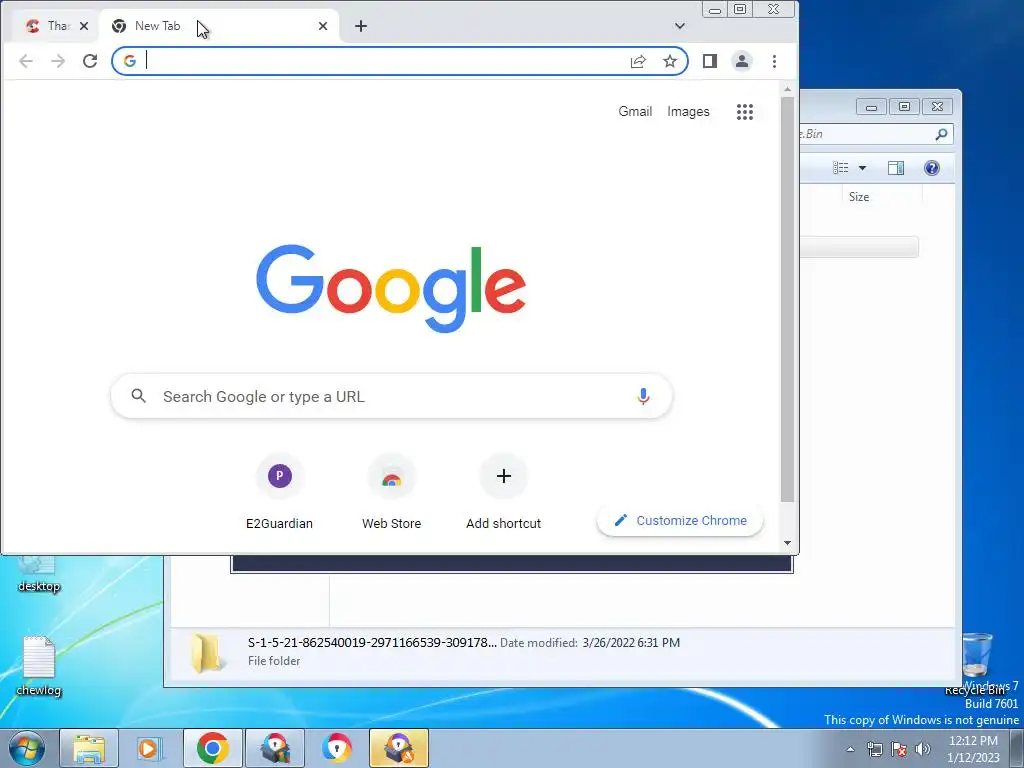Click the Google icon in the address bar
Image resolution: width=1024 pixels, height=768 pixels.
[x=130, y=61]
